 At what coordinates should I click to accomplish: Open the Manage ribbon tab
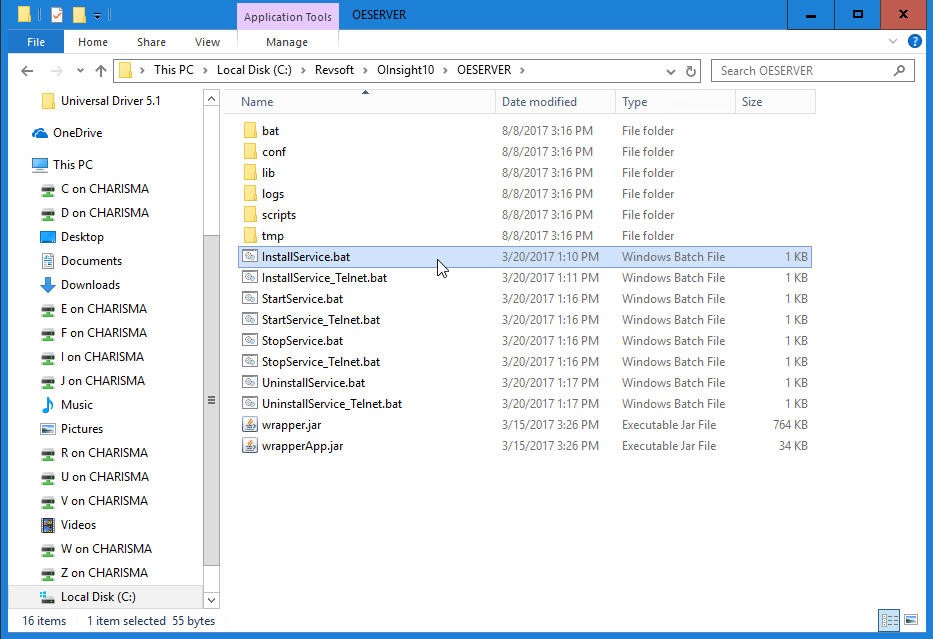coord(287,42)
